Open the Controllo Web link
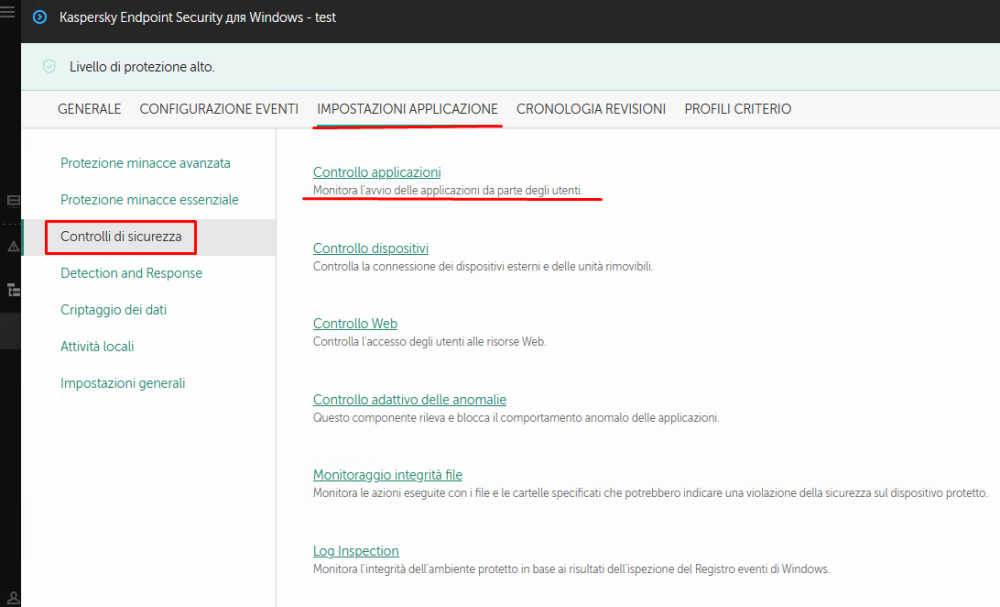 tap(355, 323)
